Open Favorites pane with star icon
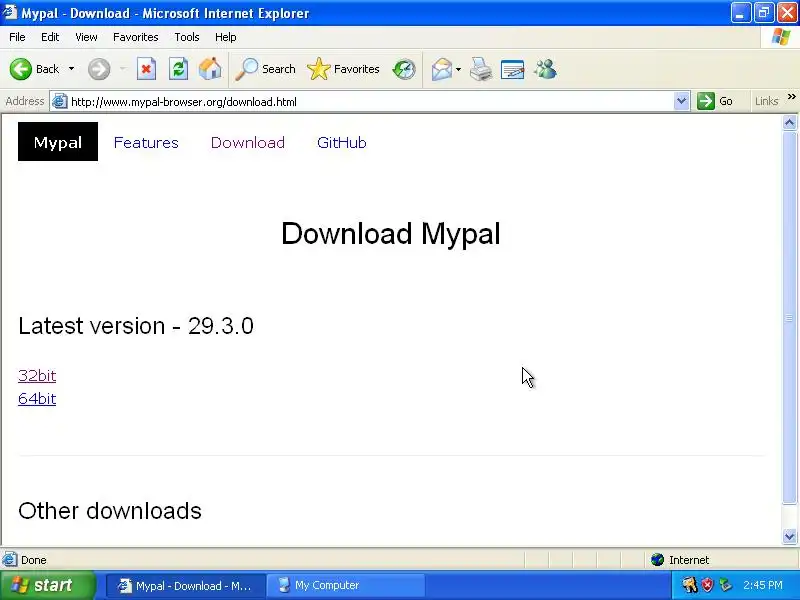The width and height of the screenshot is (800, 600). [343, 69]
